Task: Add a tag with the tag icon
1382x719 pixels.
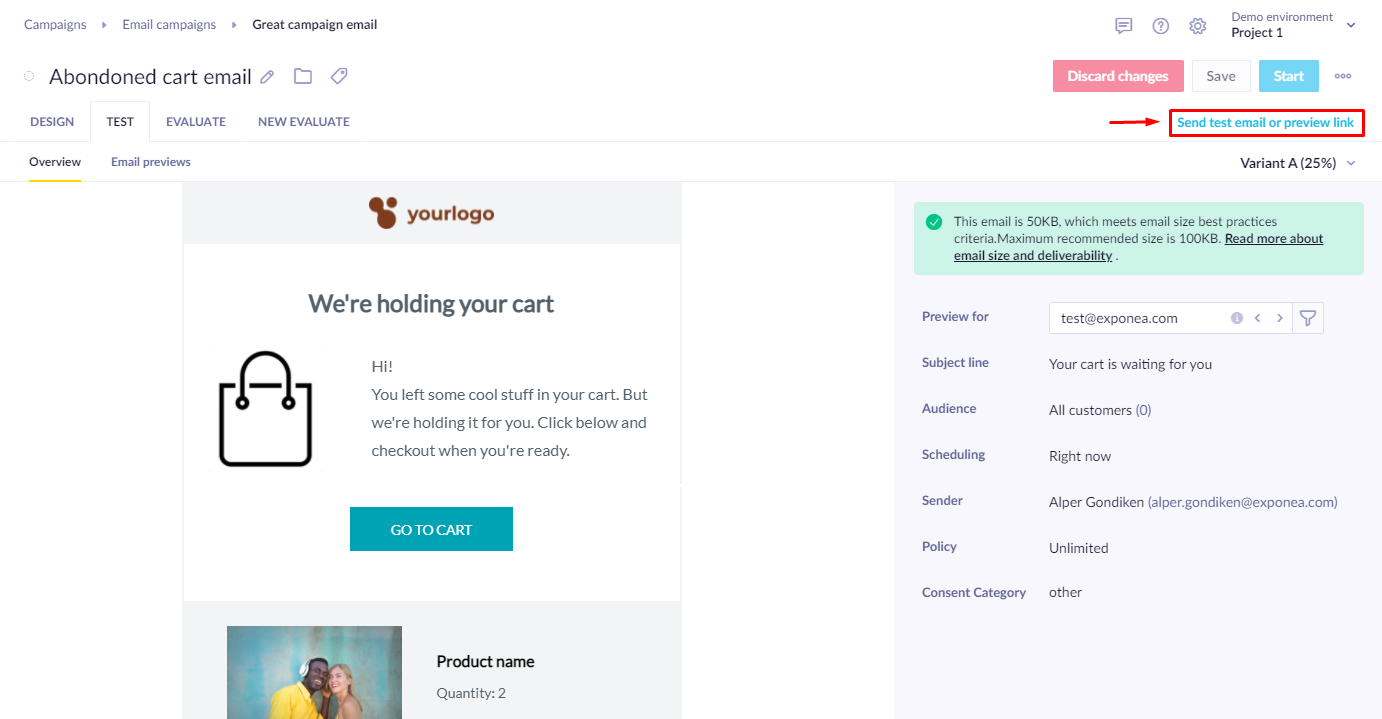Action: [x=339, y=76]
